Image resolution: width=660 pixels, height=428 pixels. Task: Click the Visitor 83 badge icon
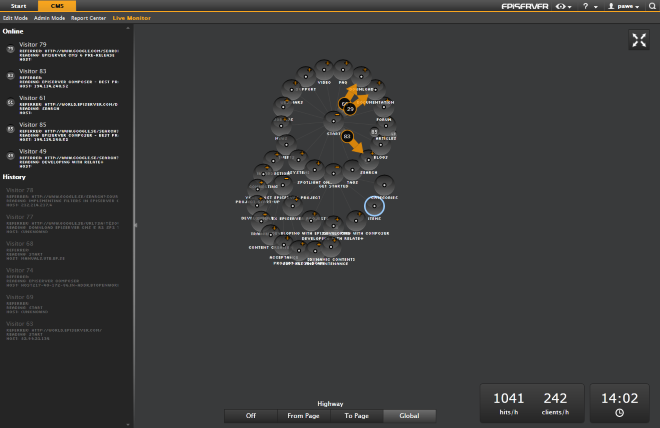9,75
